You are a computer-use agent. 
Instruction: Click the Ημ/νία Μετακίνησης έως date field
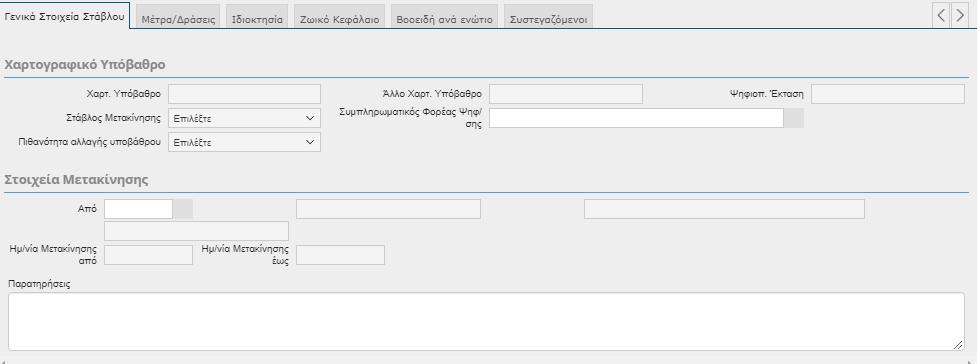(340, 255)
